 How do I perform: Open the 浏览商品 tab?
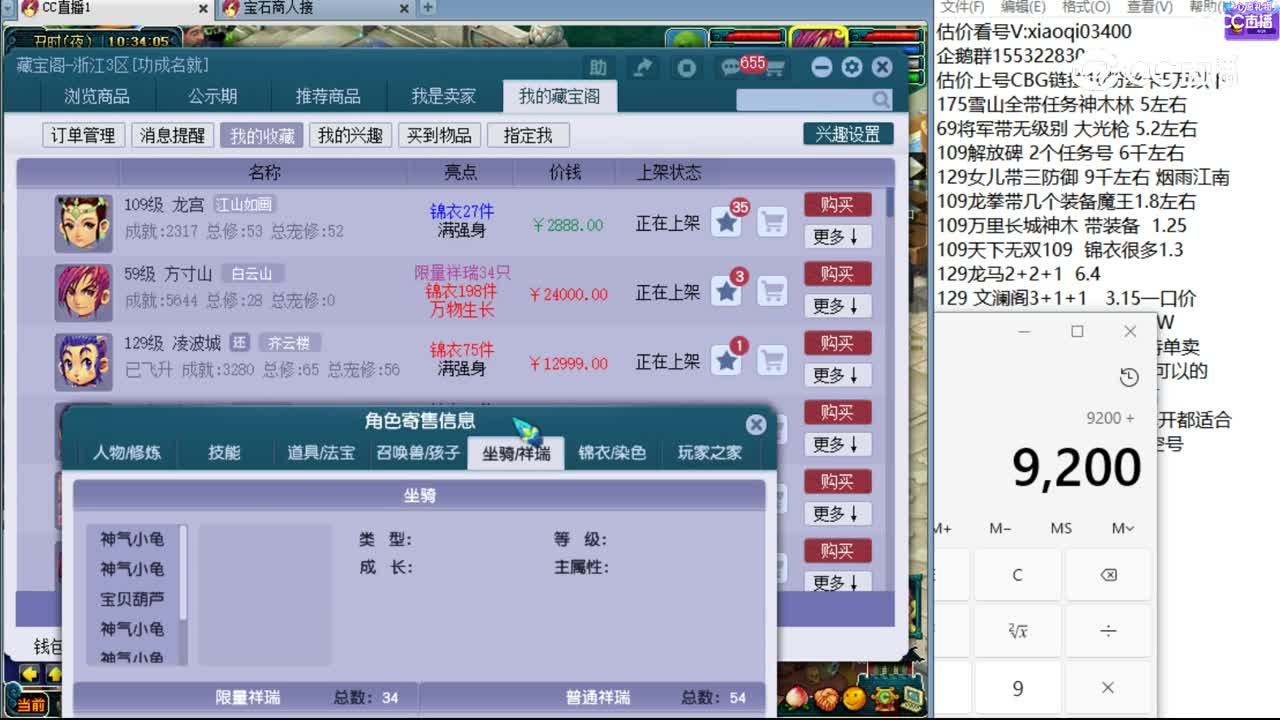coord(97,97)
